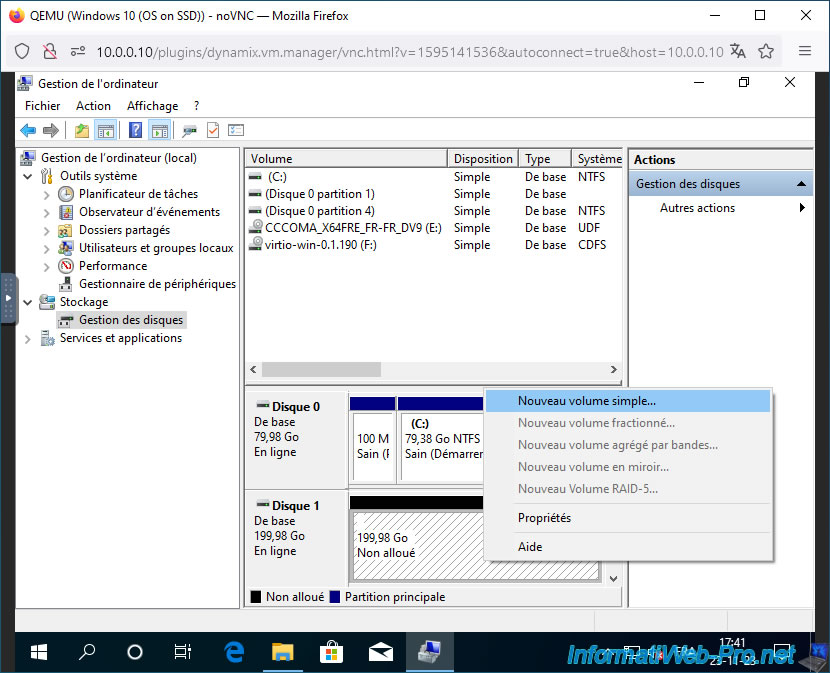Click the Forward arrow toolbar icon

[50, 130]
